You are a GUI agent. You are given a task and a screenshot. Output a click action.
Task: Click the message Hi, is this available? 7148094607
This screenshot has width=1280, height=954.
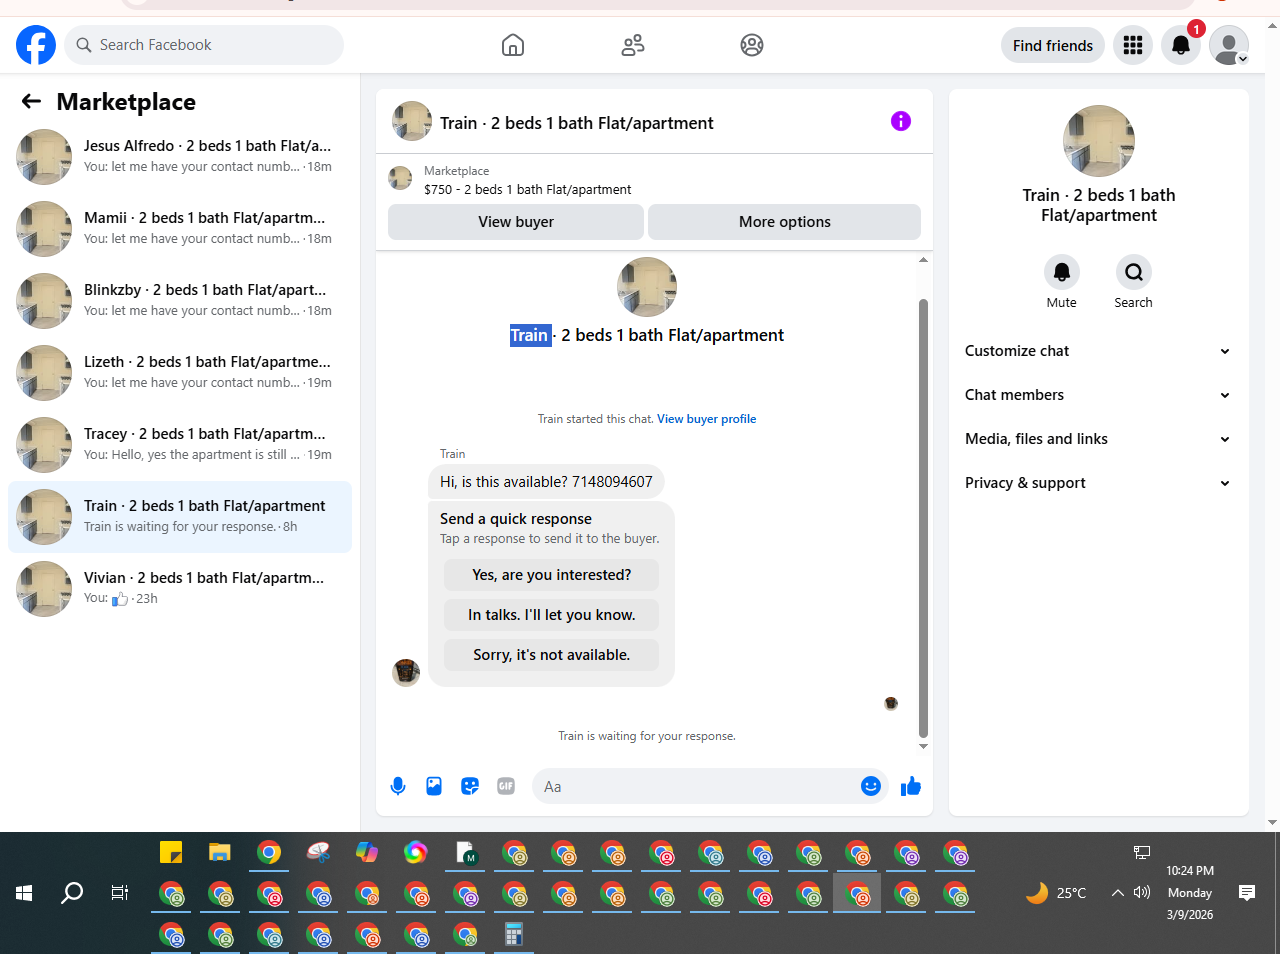coord(546,481)
